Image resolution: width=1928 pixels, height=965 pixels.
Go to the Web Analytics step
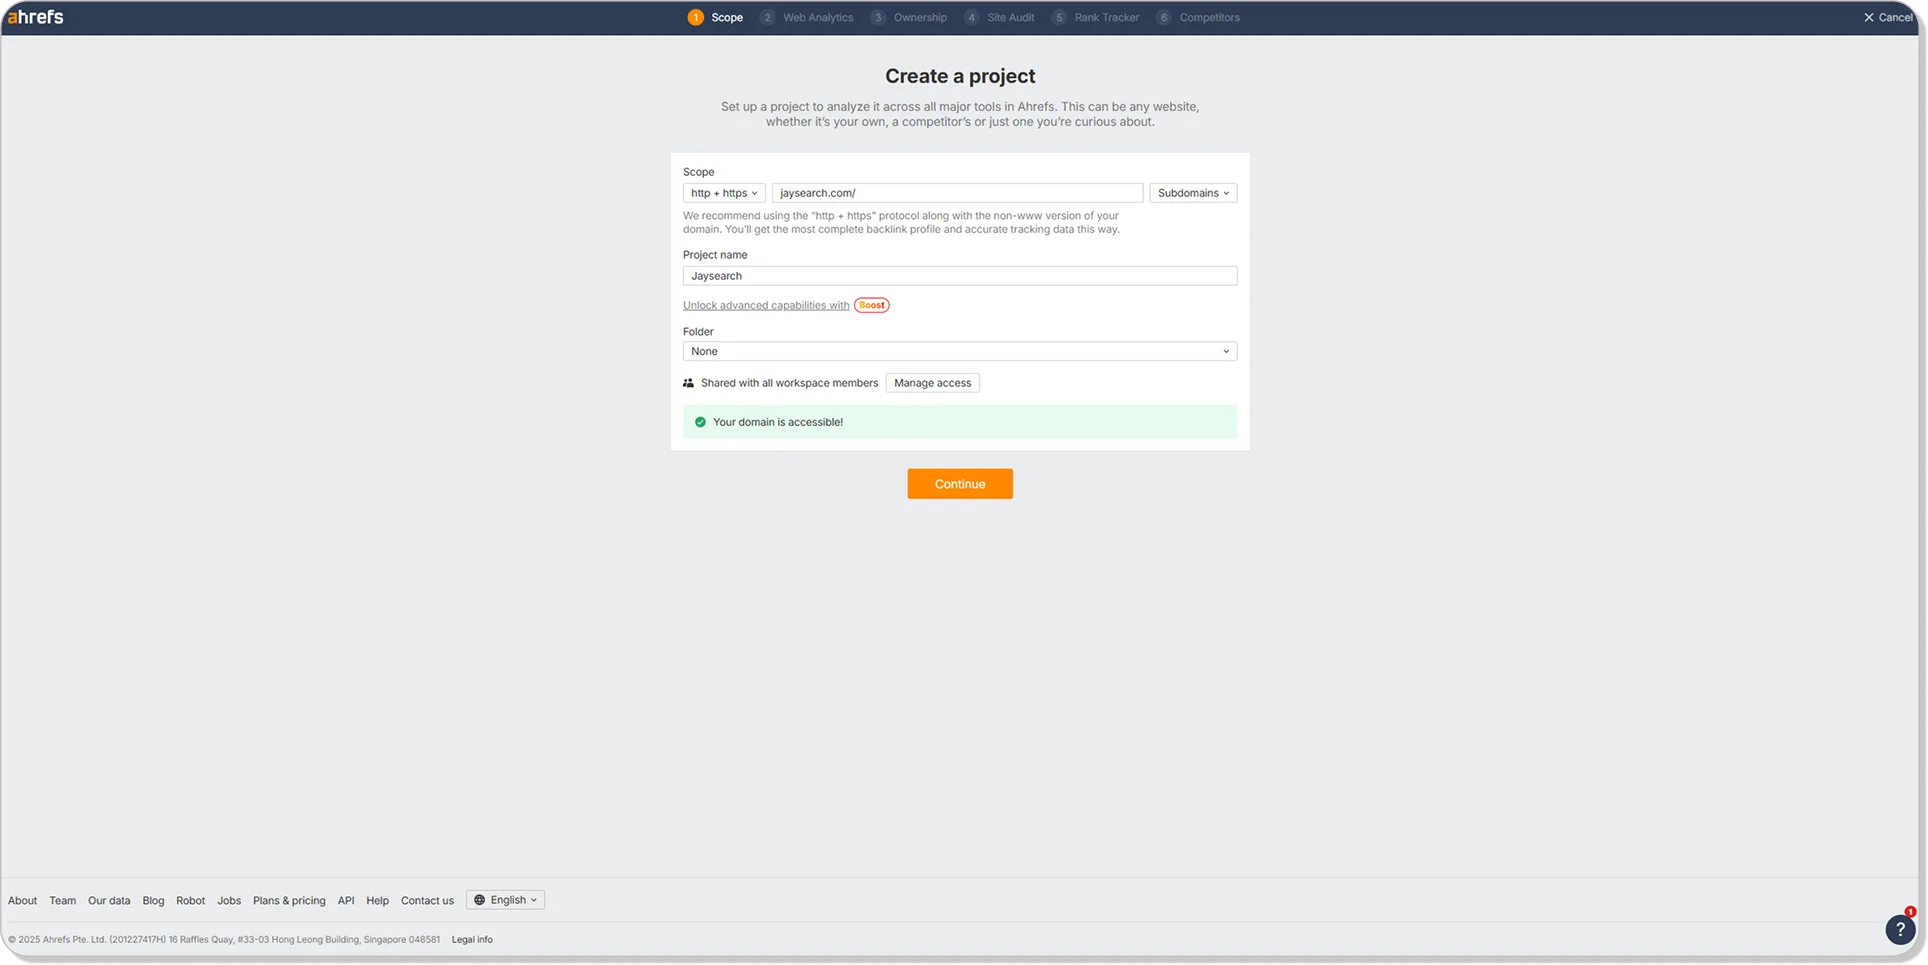click(x=807, y=17)
